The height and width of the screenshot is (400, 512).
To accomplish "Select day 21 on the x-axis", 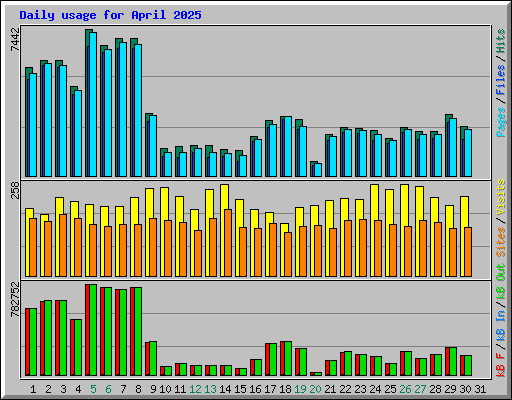I will tap(330, 389).
